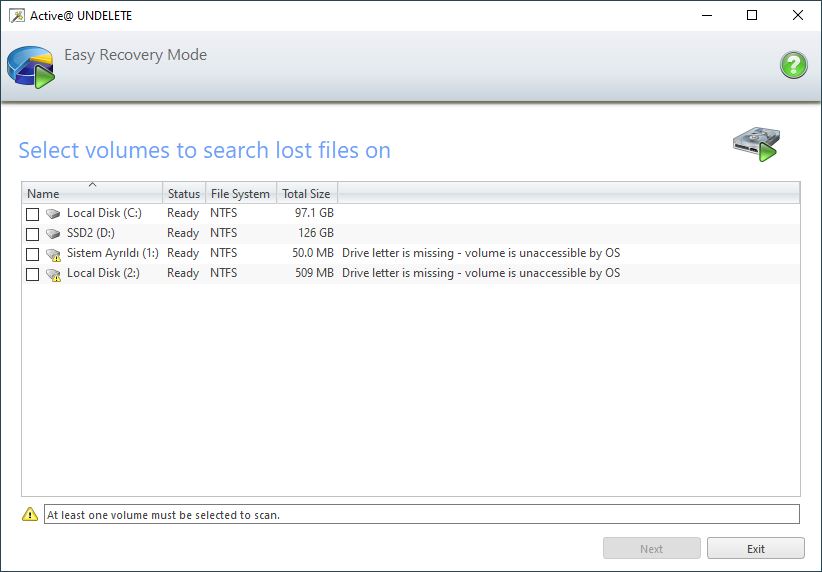Image resolution: width=822 pixels, height=572 pixels.
Task: Sort by the Total Size column header
Action: click(x=307, y=193)
